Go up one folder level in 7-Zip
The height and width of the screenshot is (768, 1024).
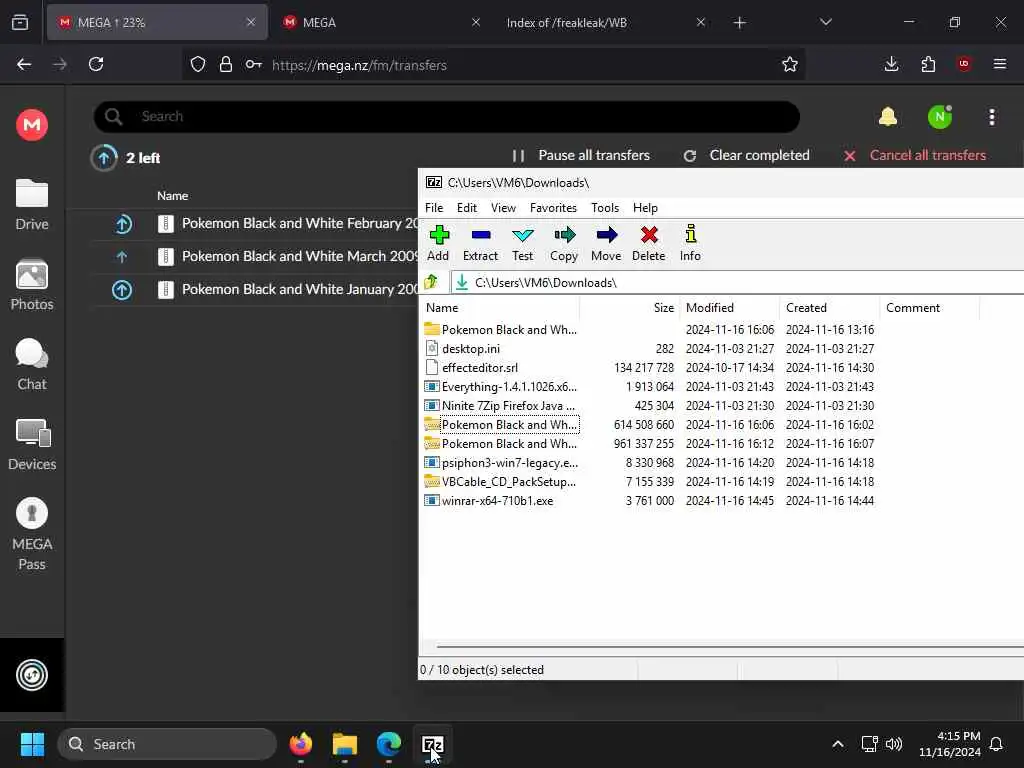(x=431, y=282)
